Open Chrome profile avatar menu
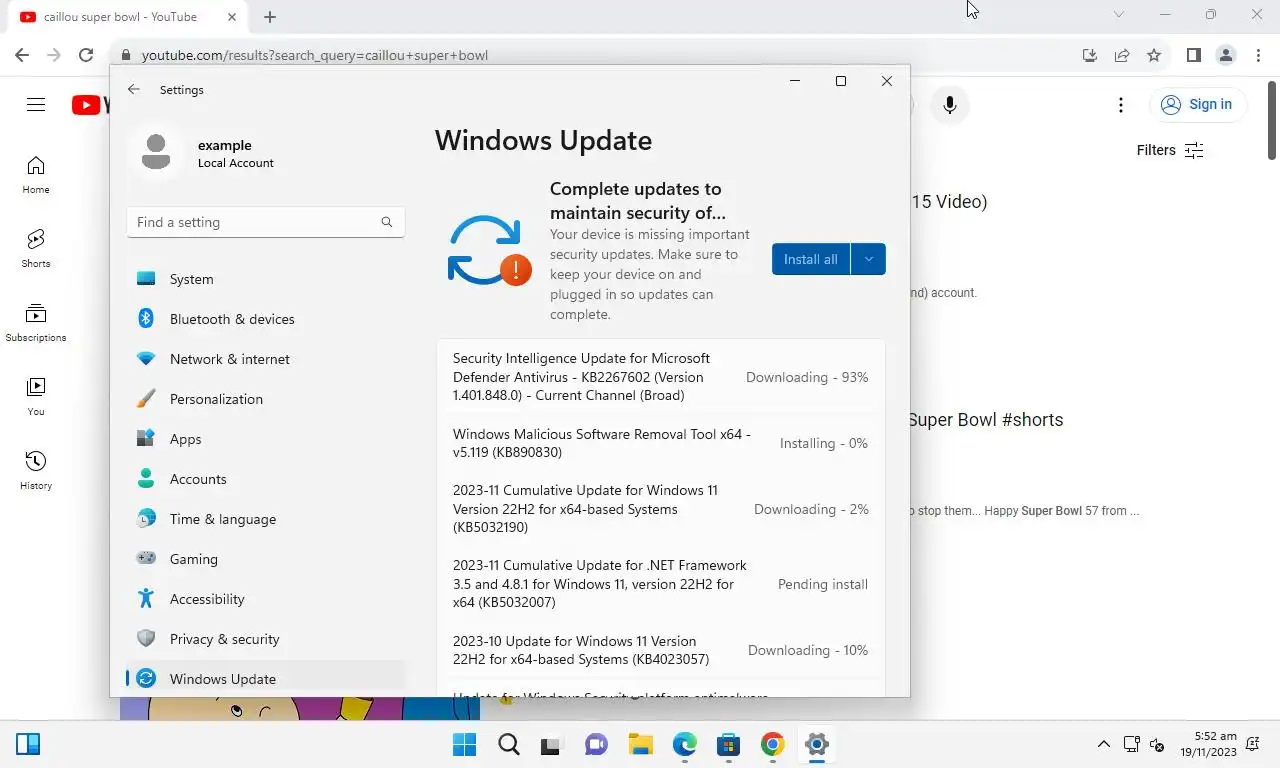The height and width of the screenshot is (768, 1280). [1226, 55]
